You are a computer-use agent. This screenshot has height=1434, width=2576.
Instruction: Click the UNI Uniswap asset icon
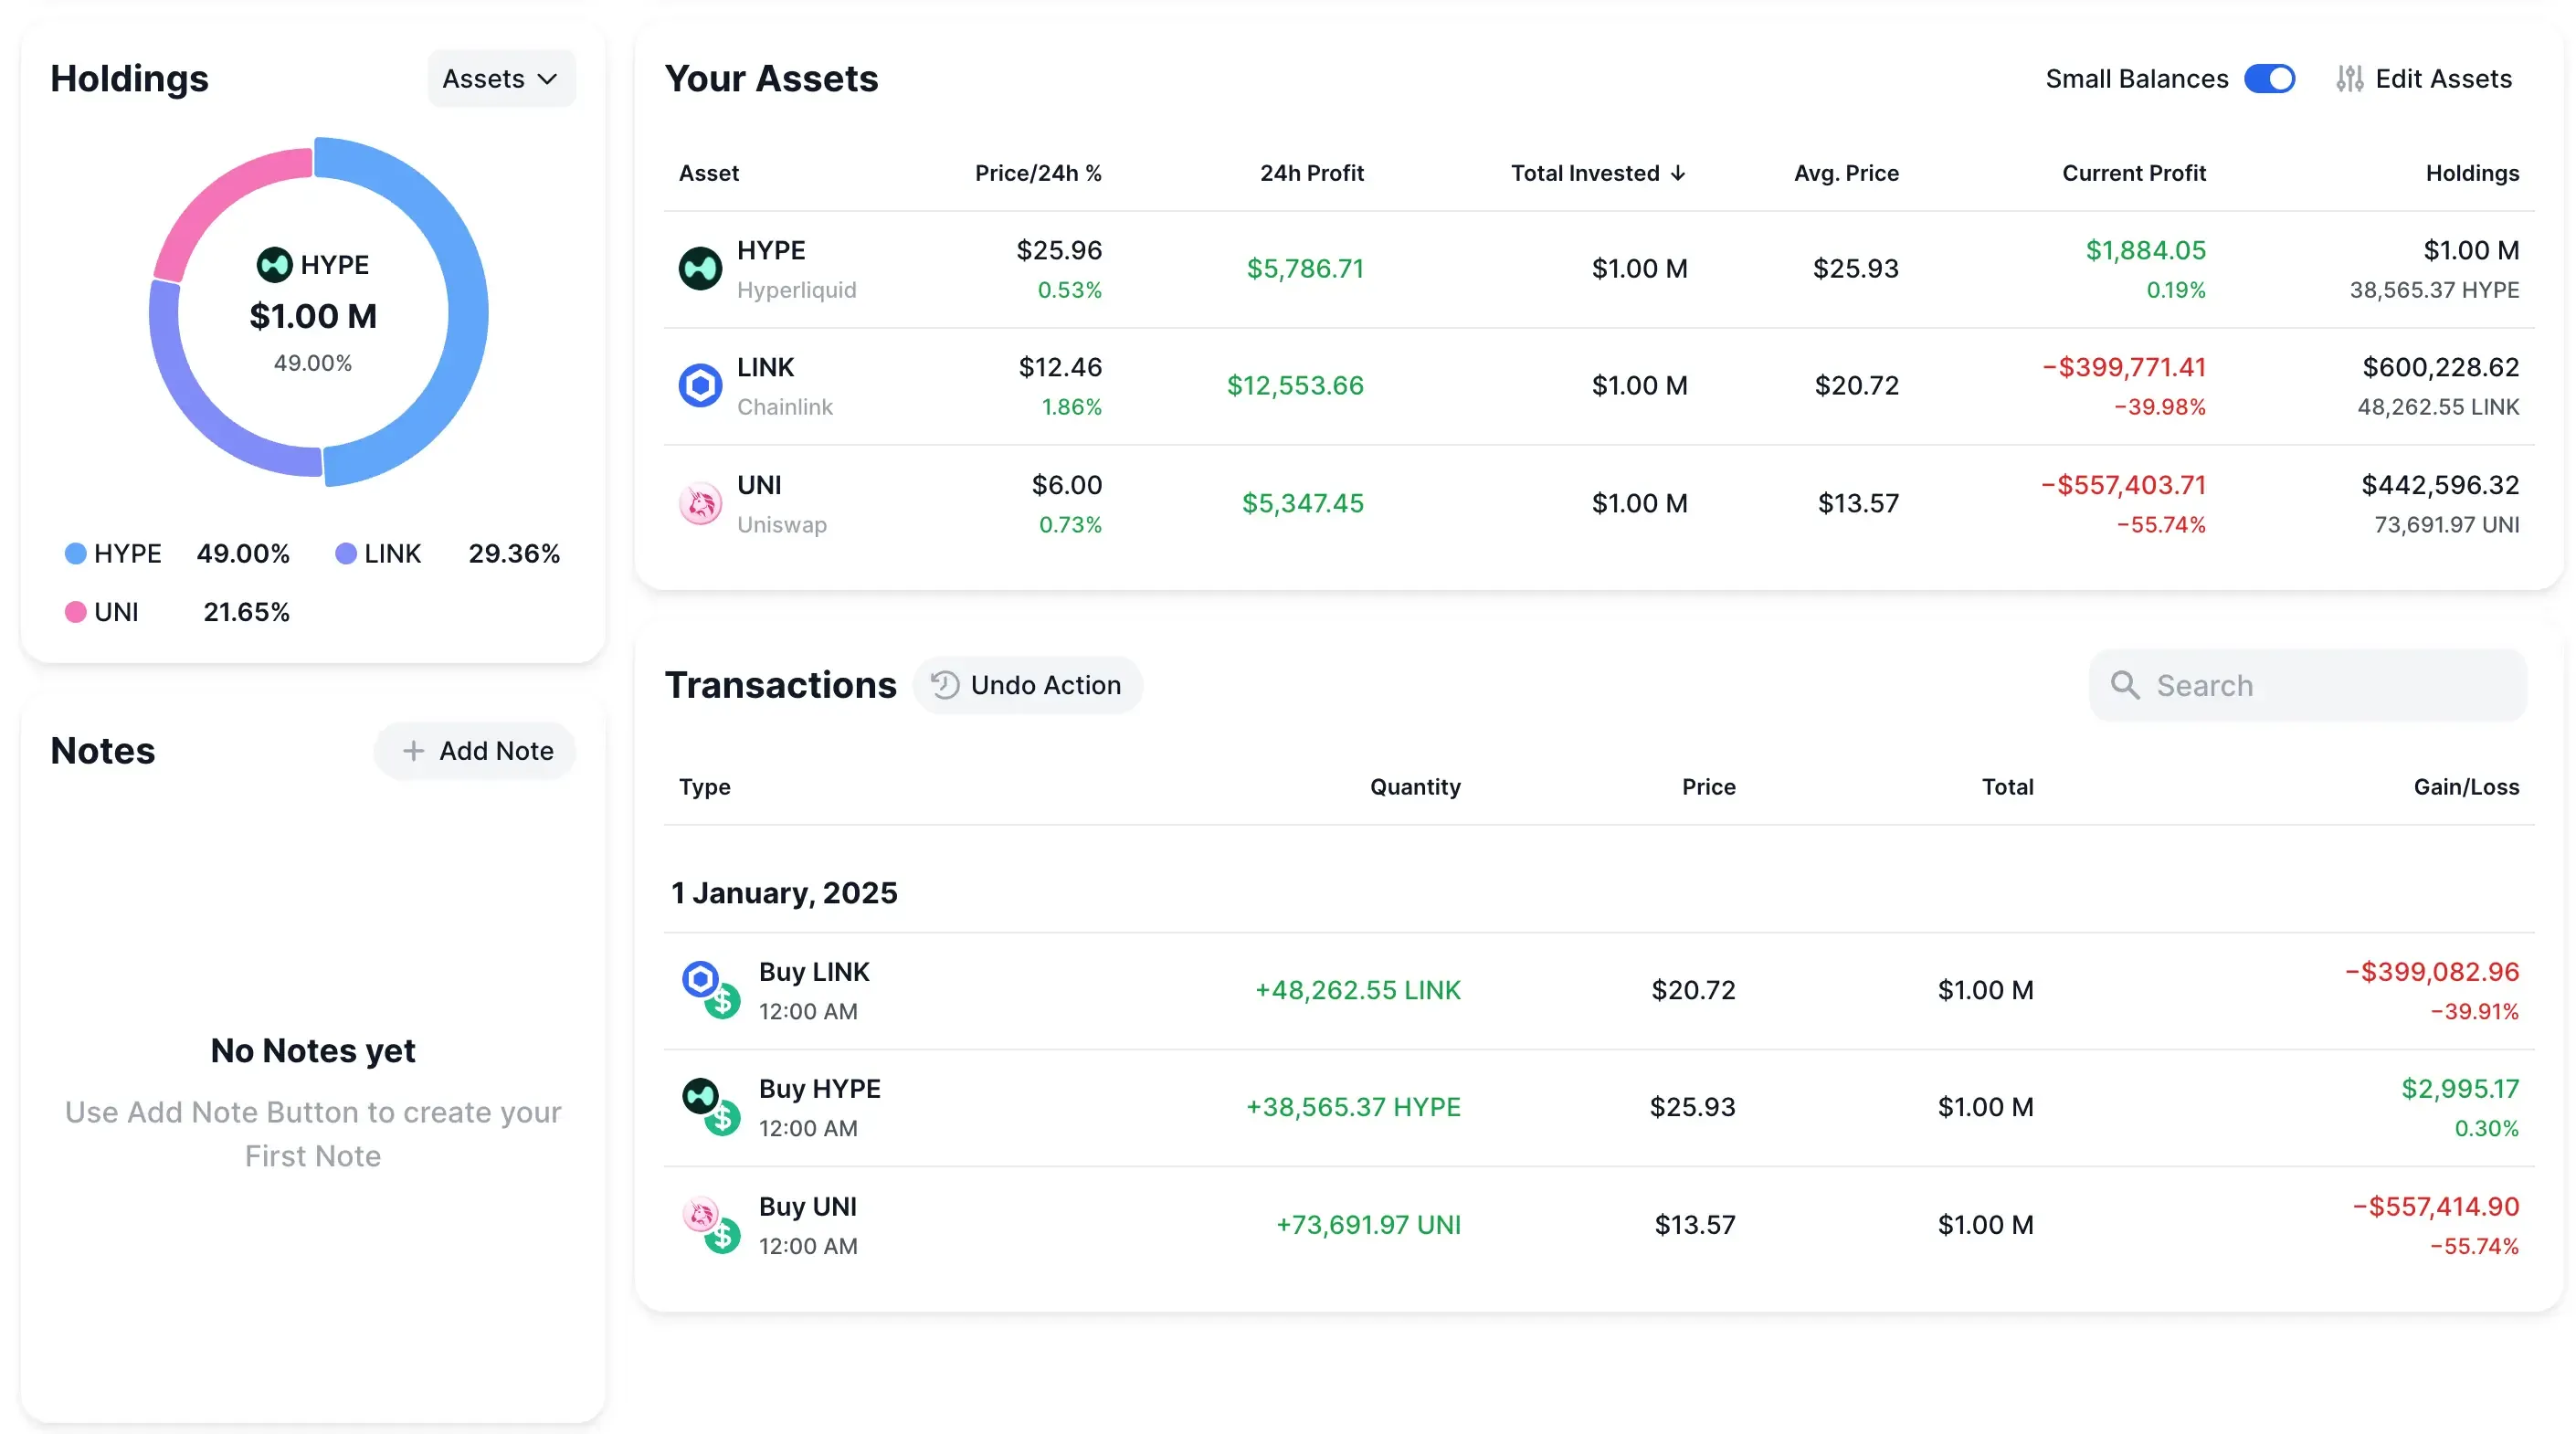tap(702, 503)
